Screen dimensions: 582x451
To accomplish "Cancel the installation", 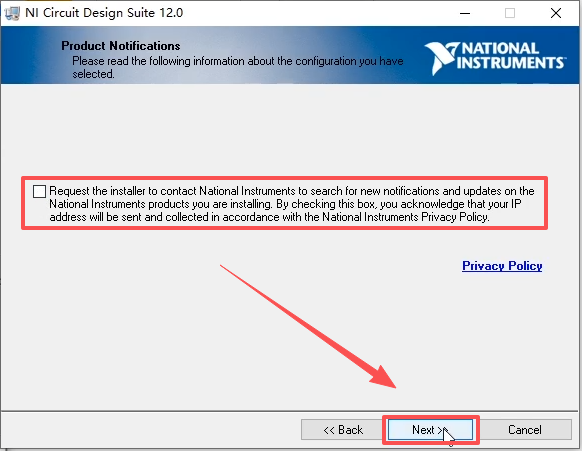I will tap(524, 430).
